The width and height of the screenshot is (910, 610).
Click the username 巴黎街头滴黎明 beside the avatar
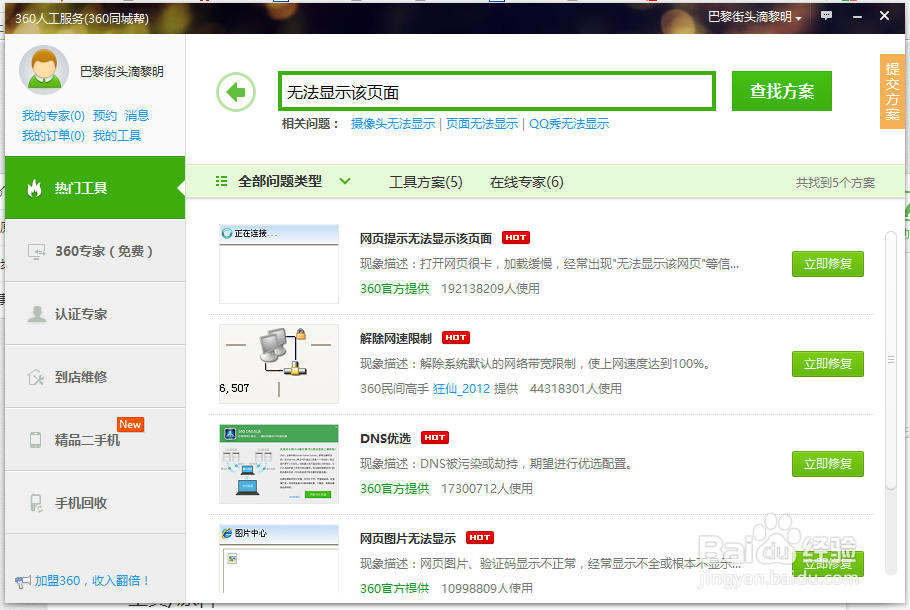tap(122, 71)
